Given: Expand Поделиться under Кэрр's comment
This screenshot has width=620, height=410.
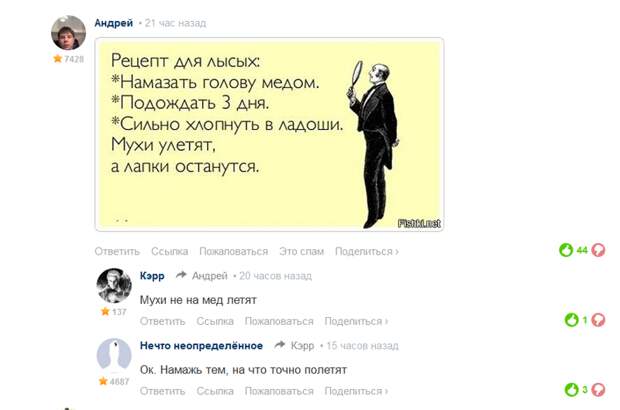Looking at the screenshot, I should coord(356,321).
